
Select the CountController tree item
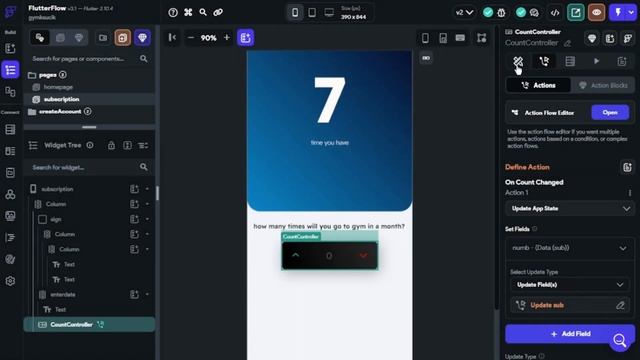coord(89,324)
